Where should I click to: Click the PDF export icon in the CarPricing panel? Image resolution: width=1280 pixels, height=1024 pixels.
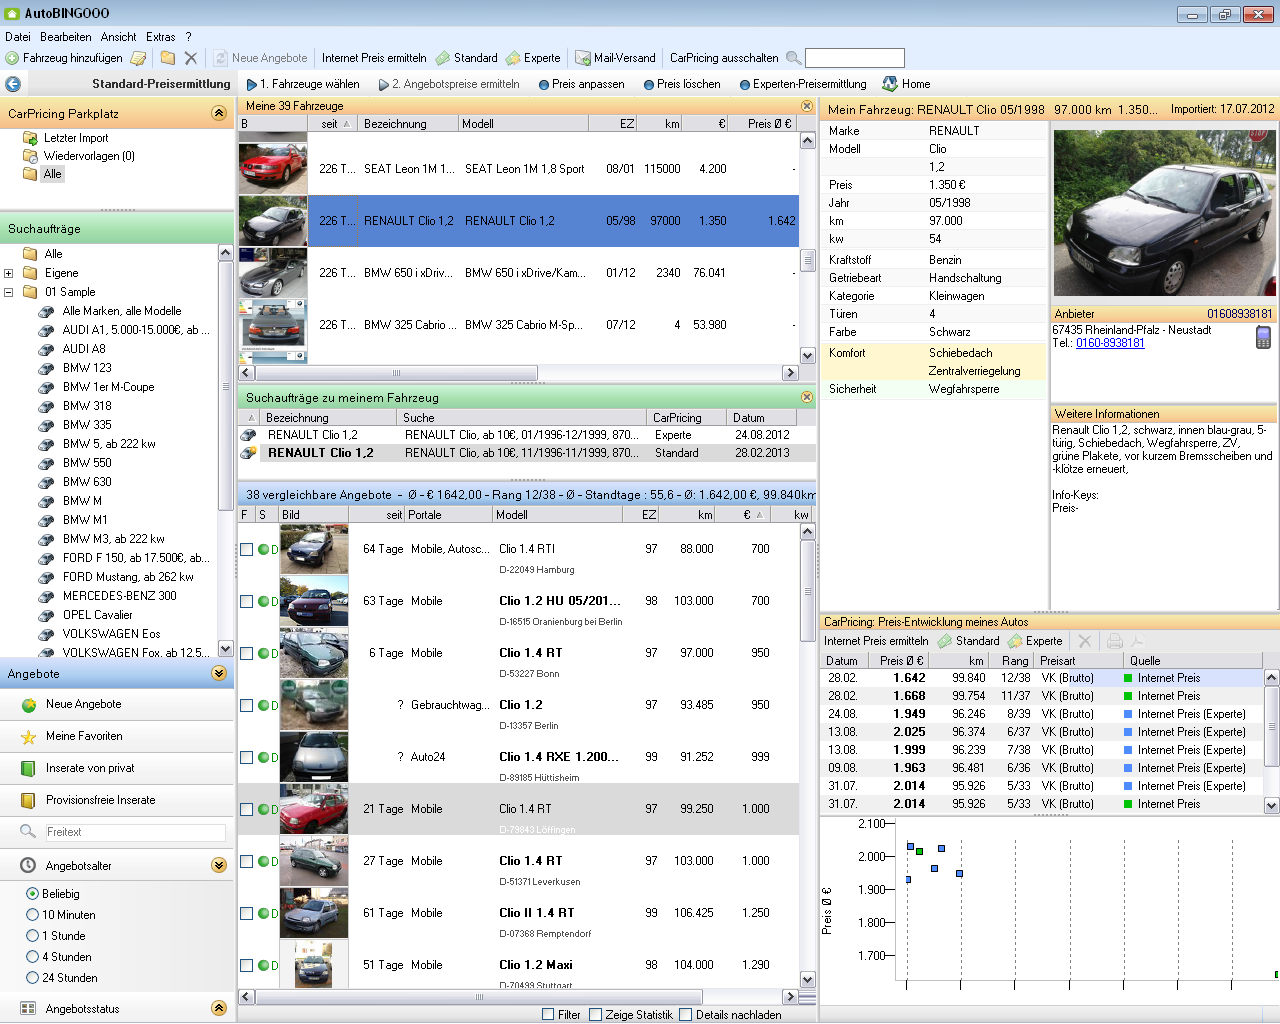tap(1137, 641)
